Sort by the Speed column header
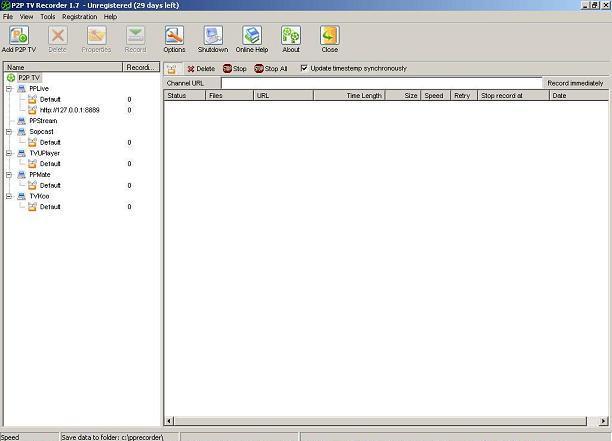Screen dimensions: 612x441 coord(436,95)
